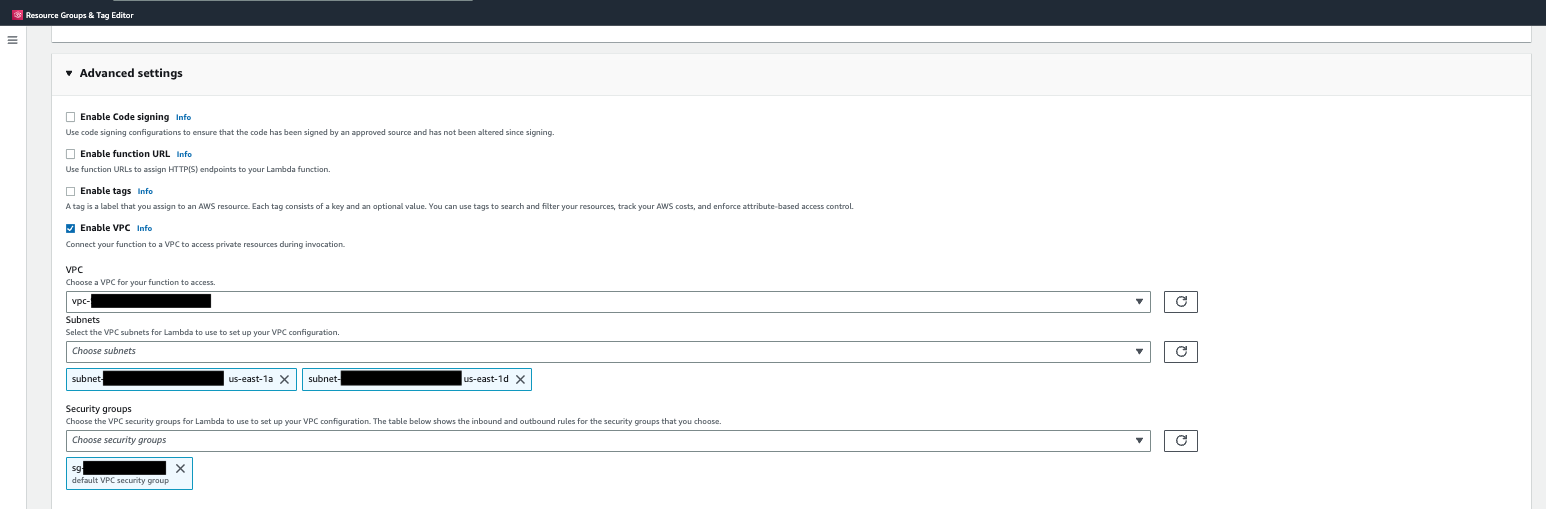Remove the us-east-1d subnet chip
The width and height of the screenshot is (1546, 509).
point(520,379)
